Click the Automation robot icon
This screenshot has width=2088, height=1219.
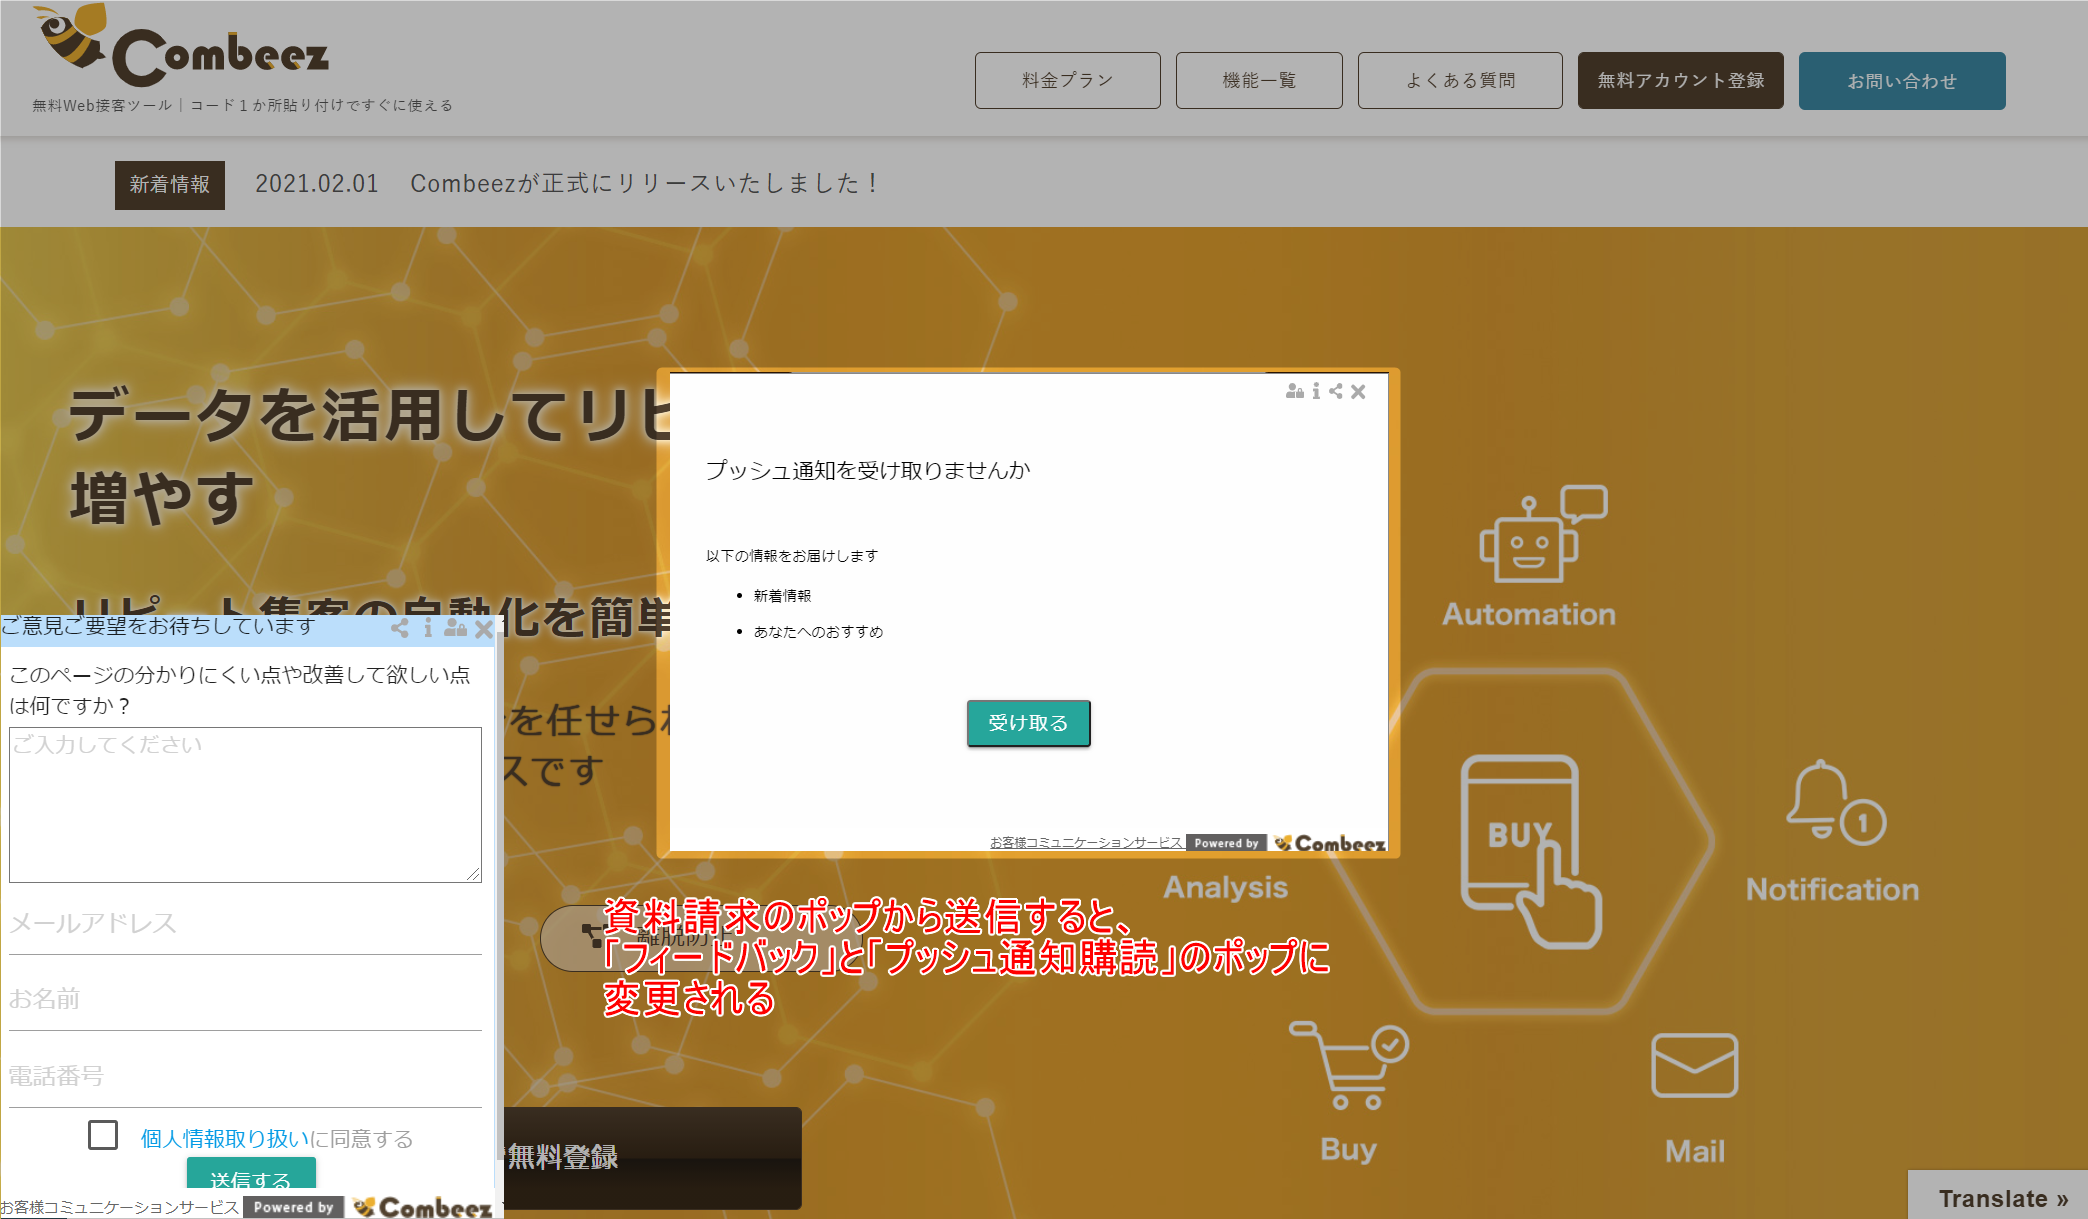[x=1542, y=533]
